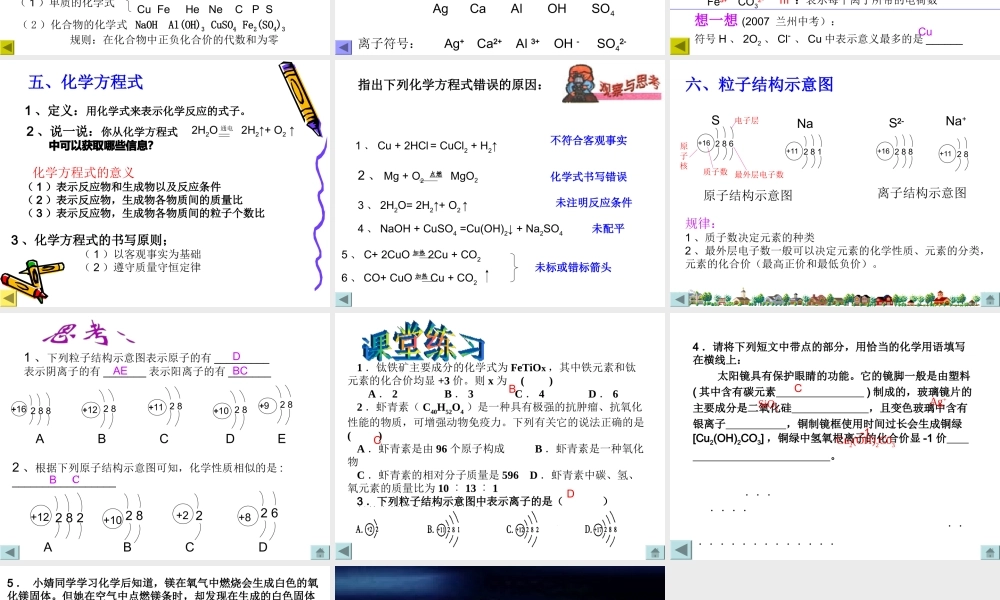Click yellow back arrow on 想一想 slide
Image resolution: width=1000 pixels, height=600 pixels.
point(679,47)
